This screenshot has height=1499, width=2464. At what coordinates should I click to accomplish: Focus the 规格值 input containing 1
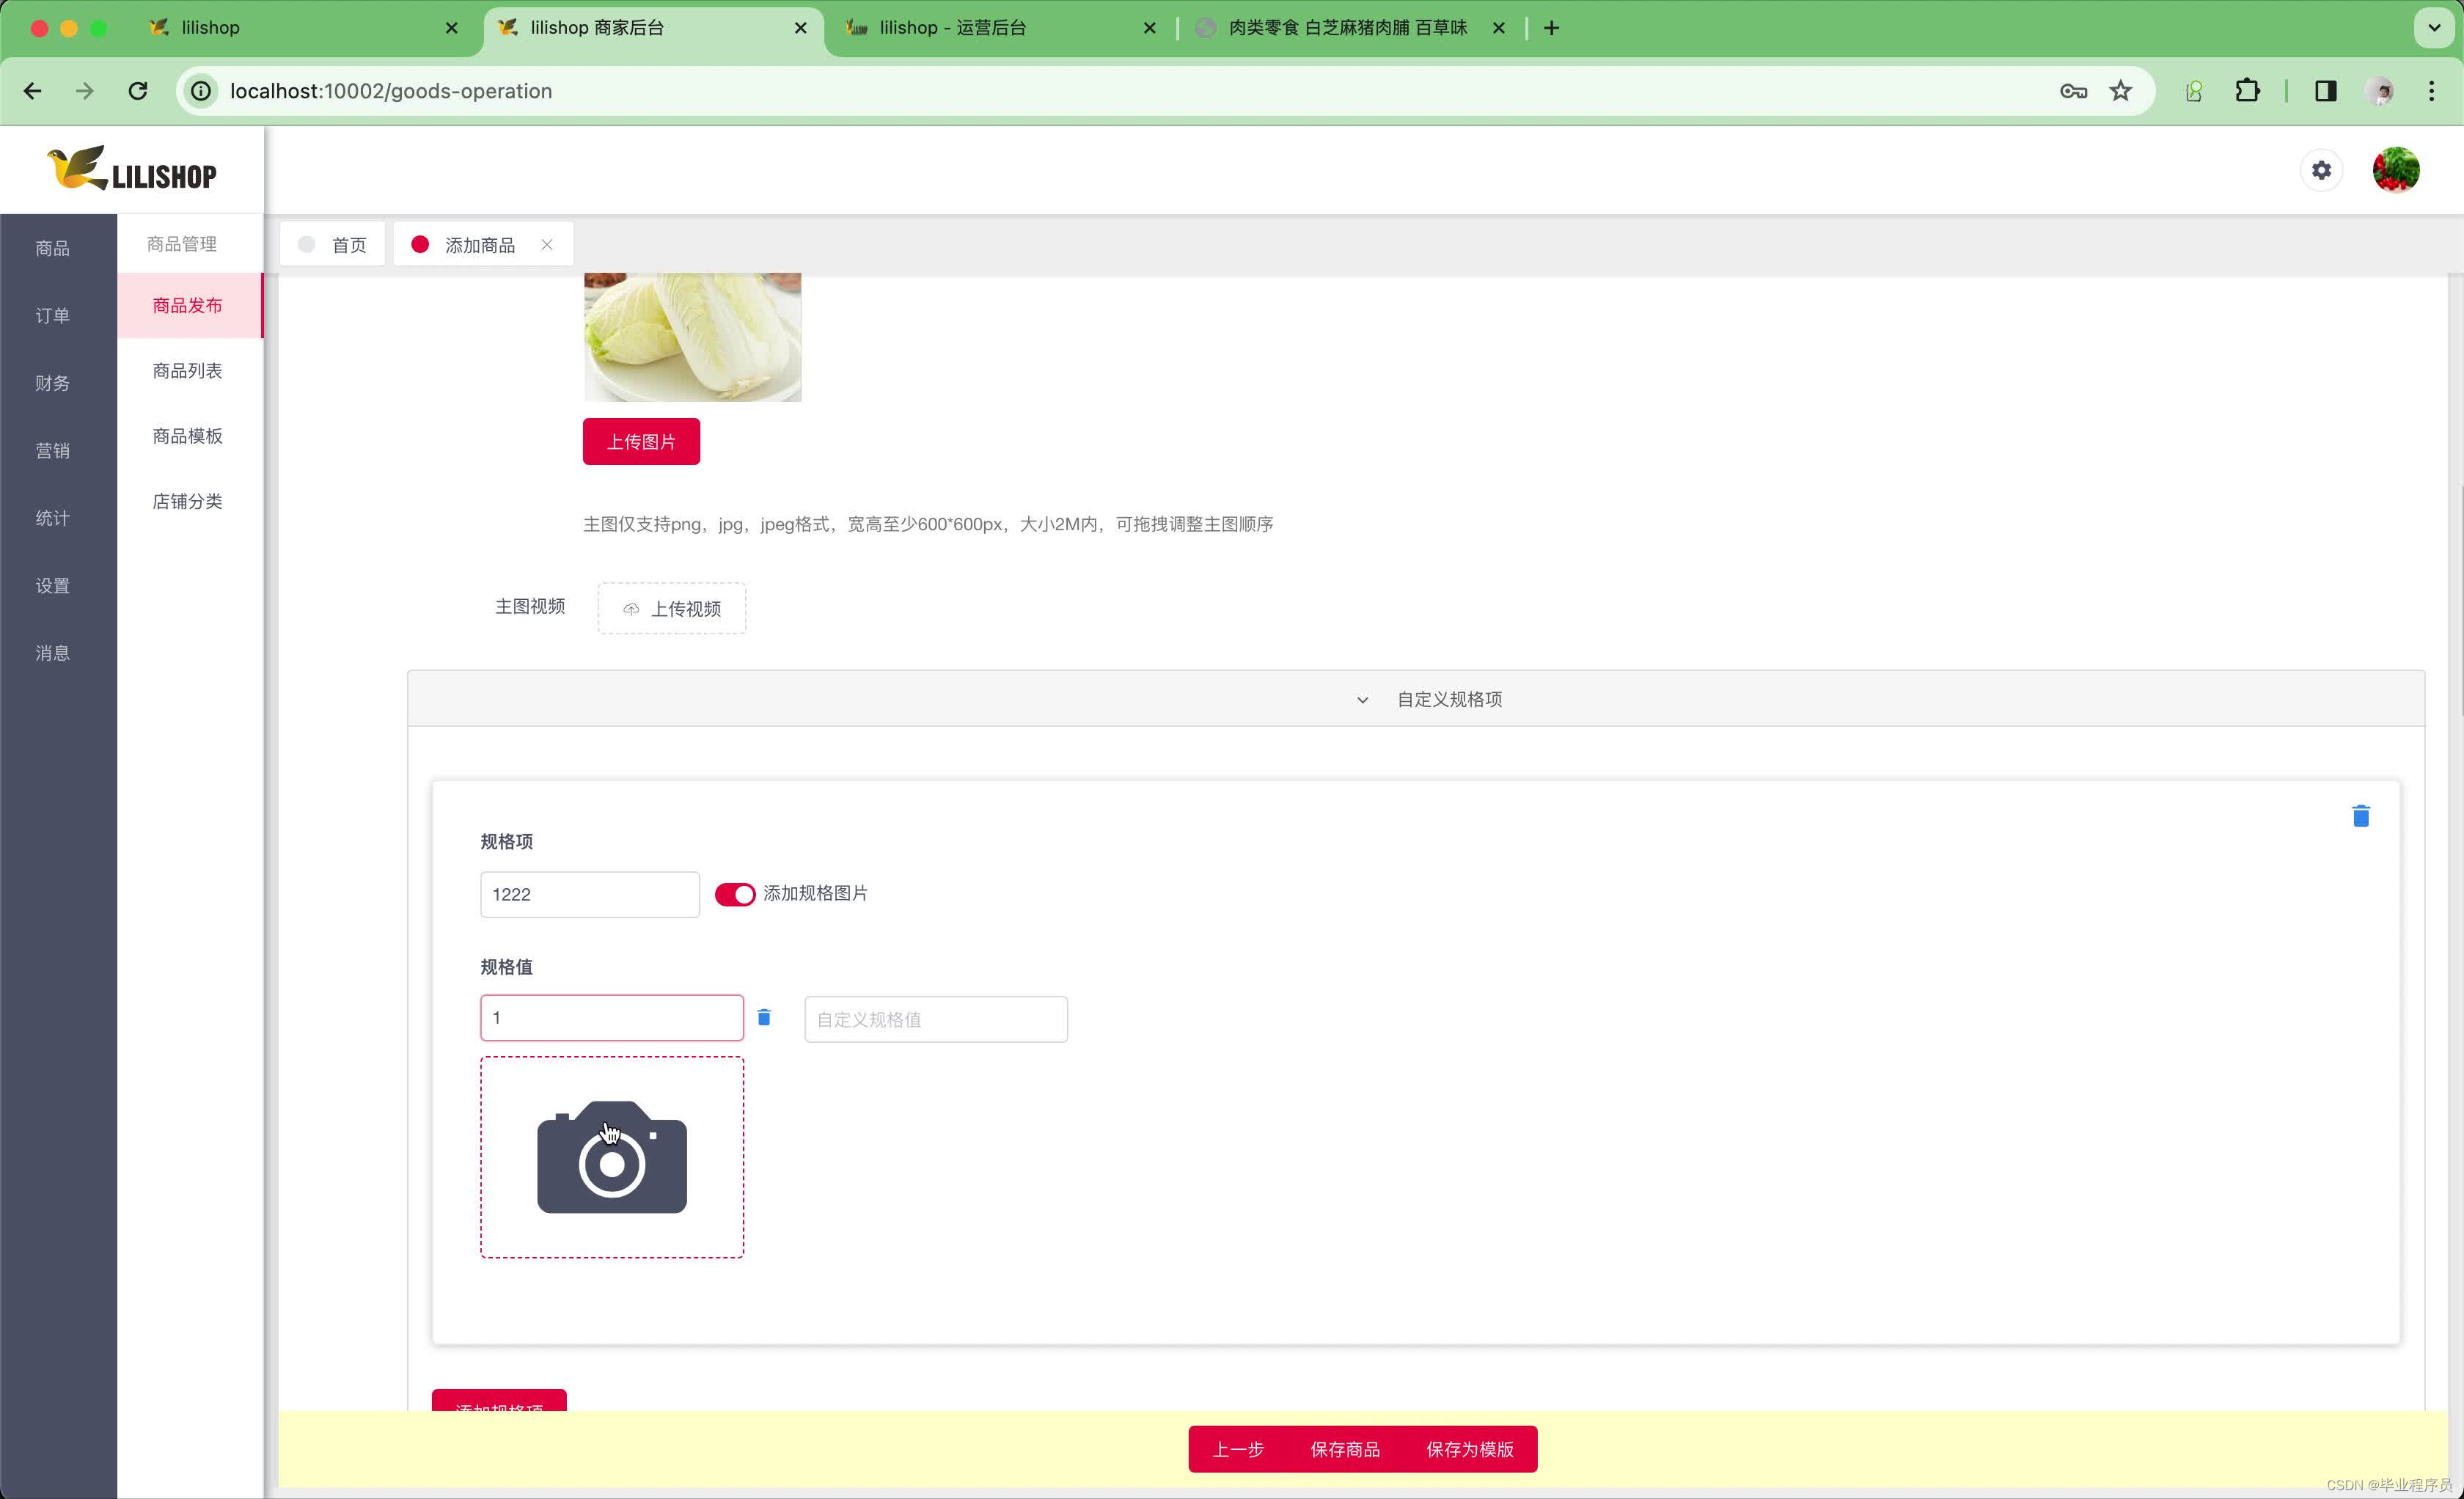(x=611, y=1018)
